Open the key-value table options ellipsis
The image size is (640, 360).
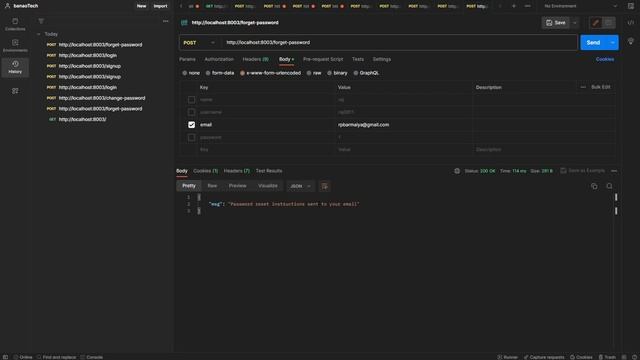pos(583,87)
